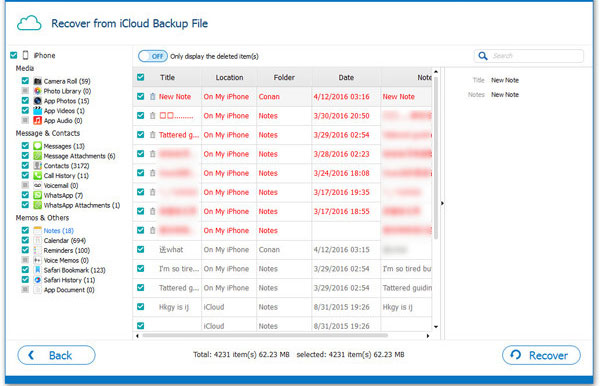Click the Safari History icon

(x=37, y=280)
